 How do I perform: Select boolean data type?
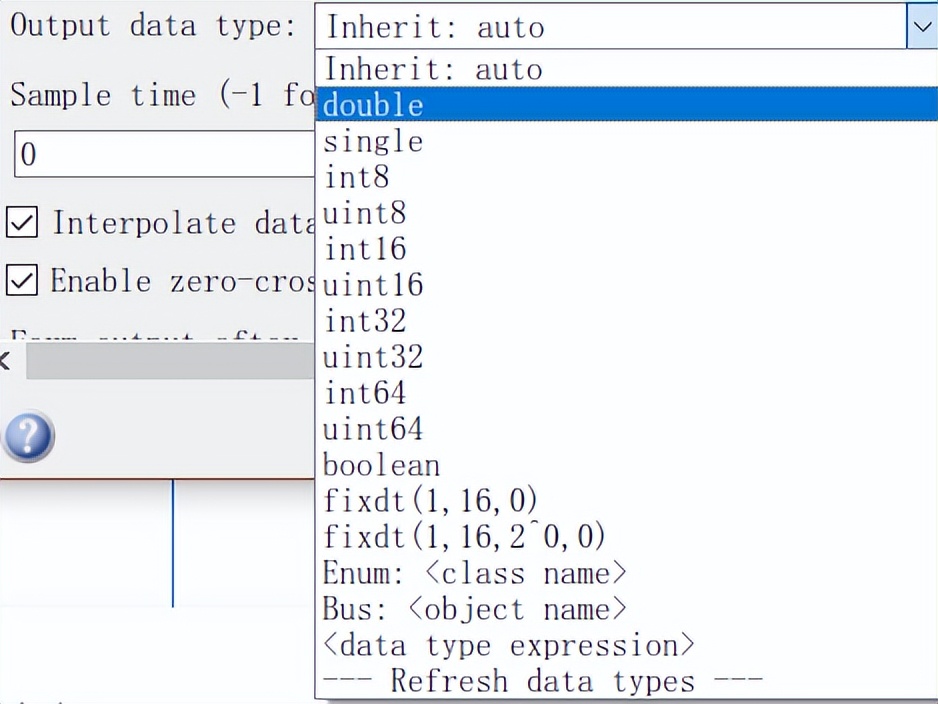click(381, 465)
